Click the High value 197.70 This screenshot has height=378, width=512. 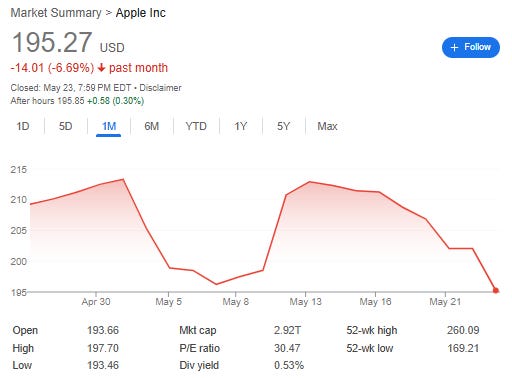coord(103,348)
